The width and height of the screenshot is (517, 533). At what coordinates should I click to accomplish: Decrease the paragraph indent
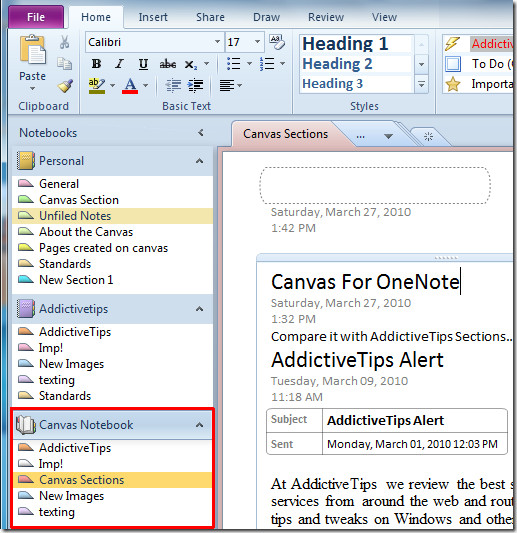click(x=173, y=85)
